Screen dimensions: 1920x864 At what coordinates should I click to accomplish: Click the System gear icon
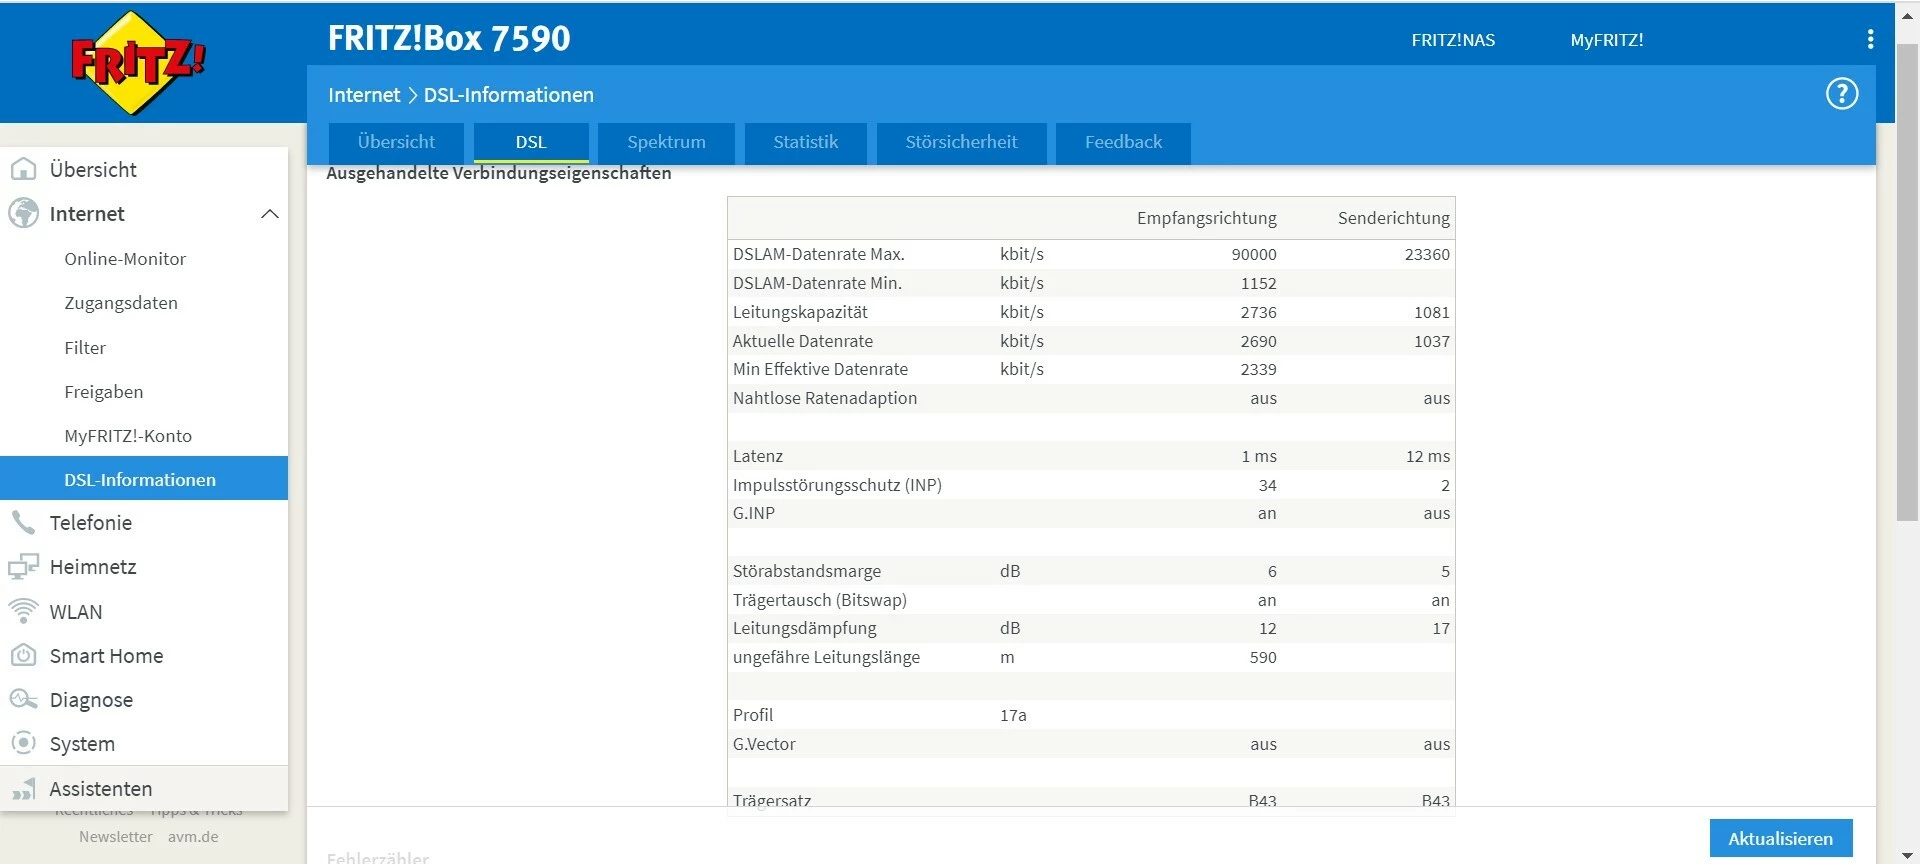(23, 743)
